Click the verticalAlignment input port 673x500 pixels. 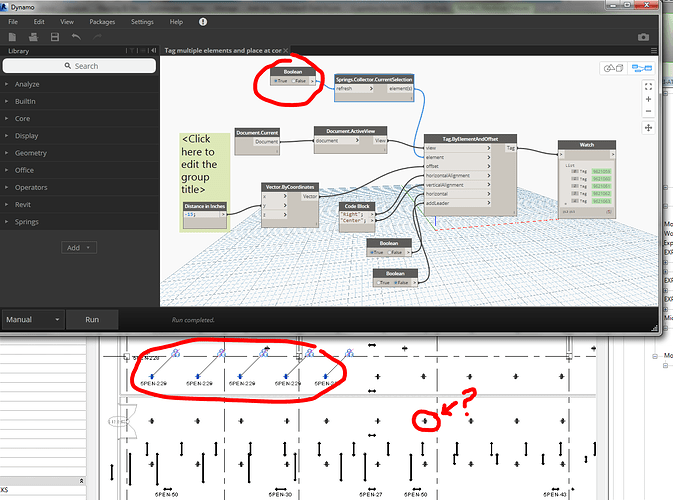(x=457, y=185)
